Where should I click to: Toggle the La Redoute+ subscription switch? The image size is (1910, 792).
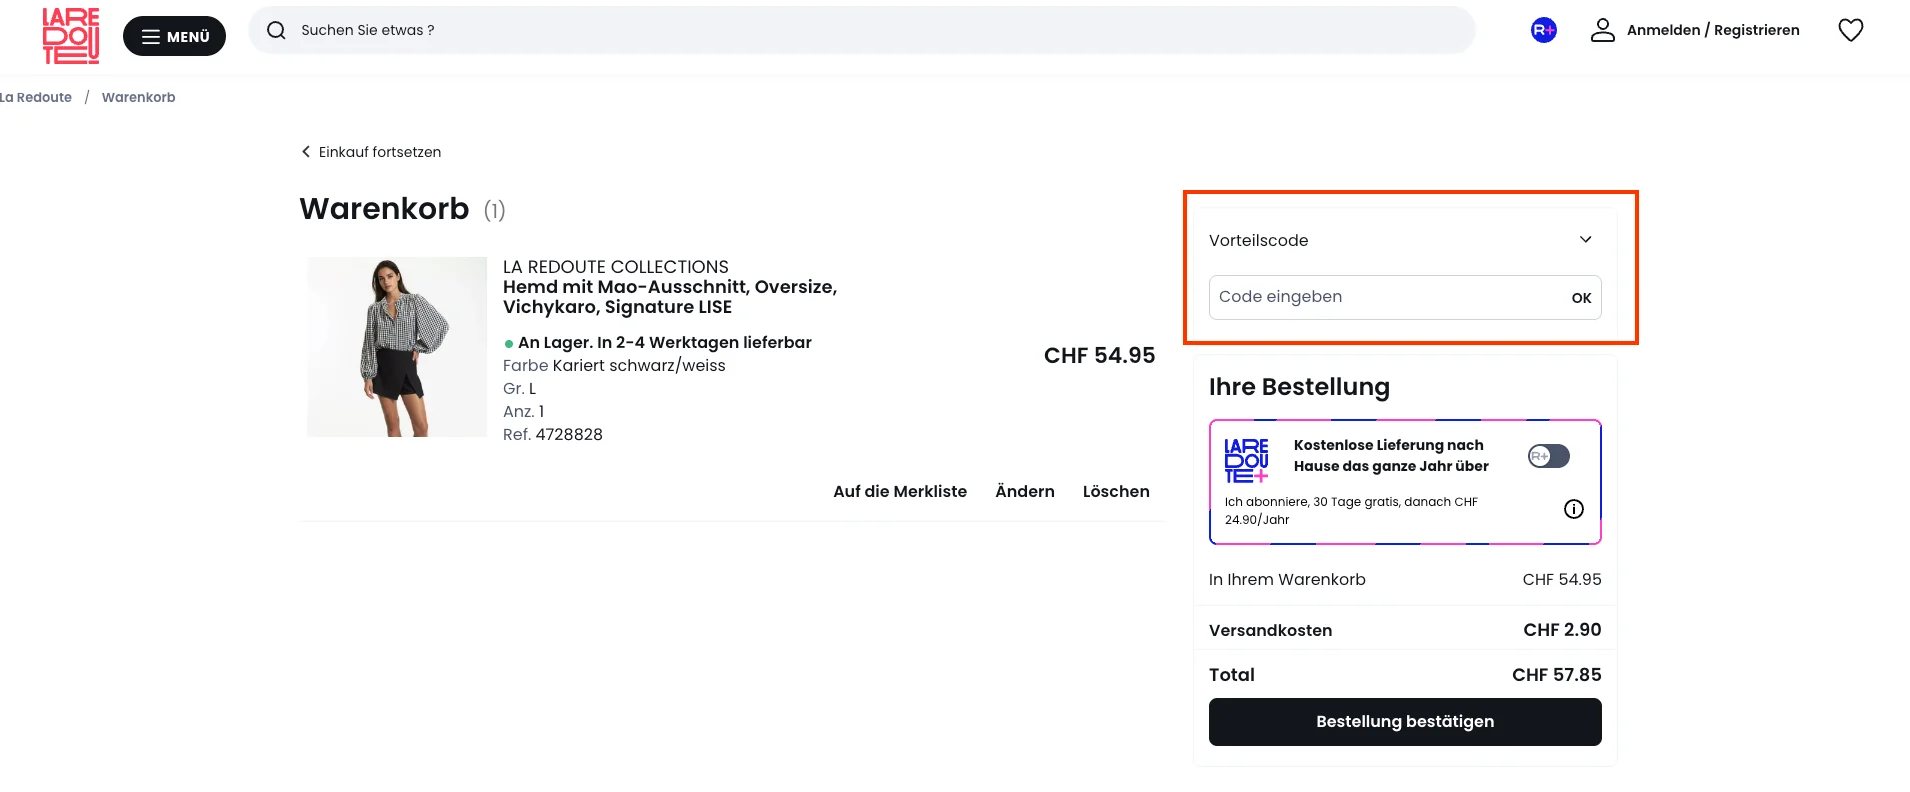(x=1549, y=456)
